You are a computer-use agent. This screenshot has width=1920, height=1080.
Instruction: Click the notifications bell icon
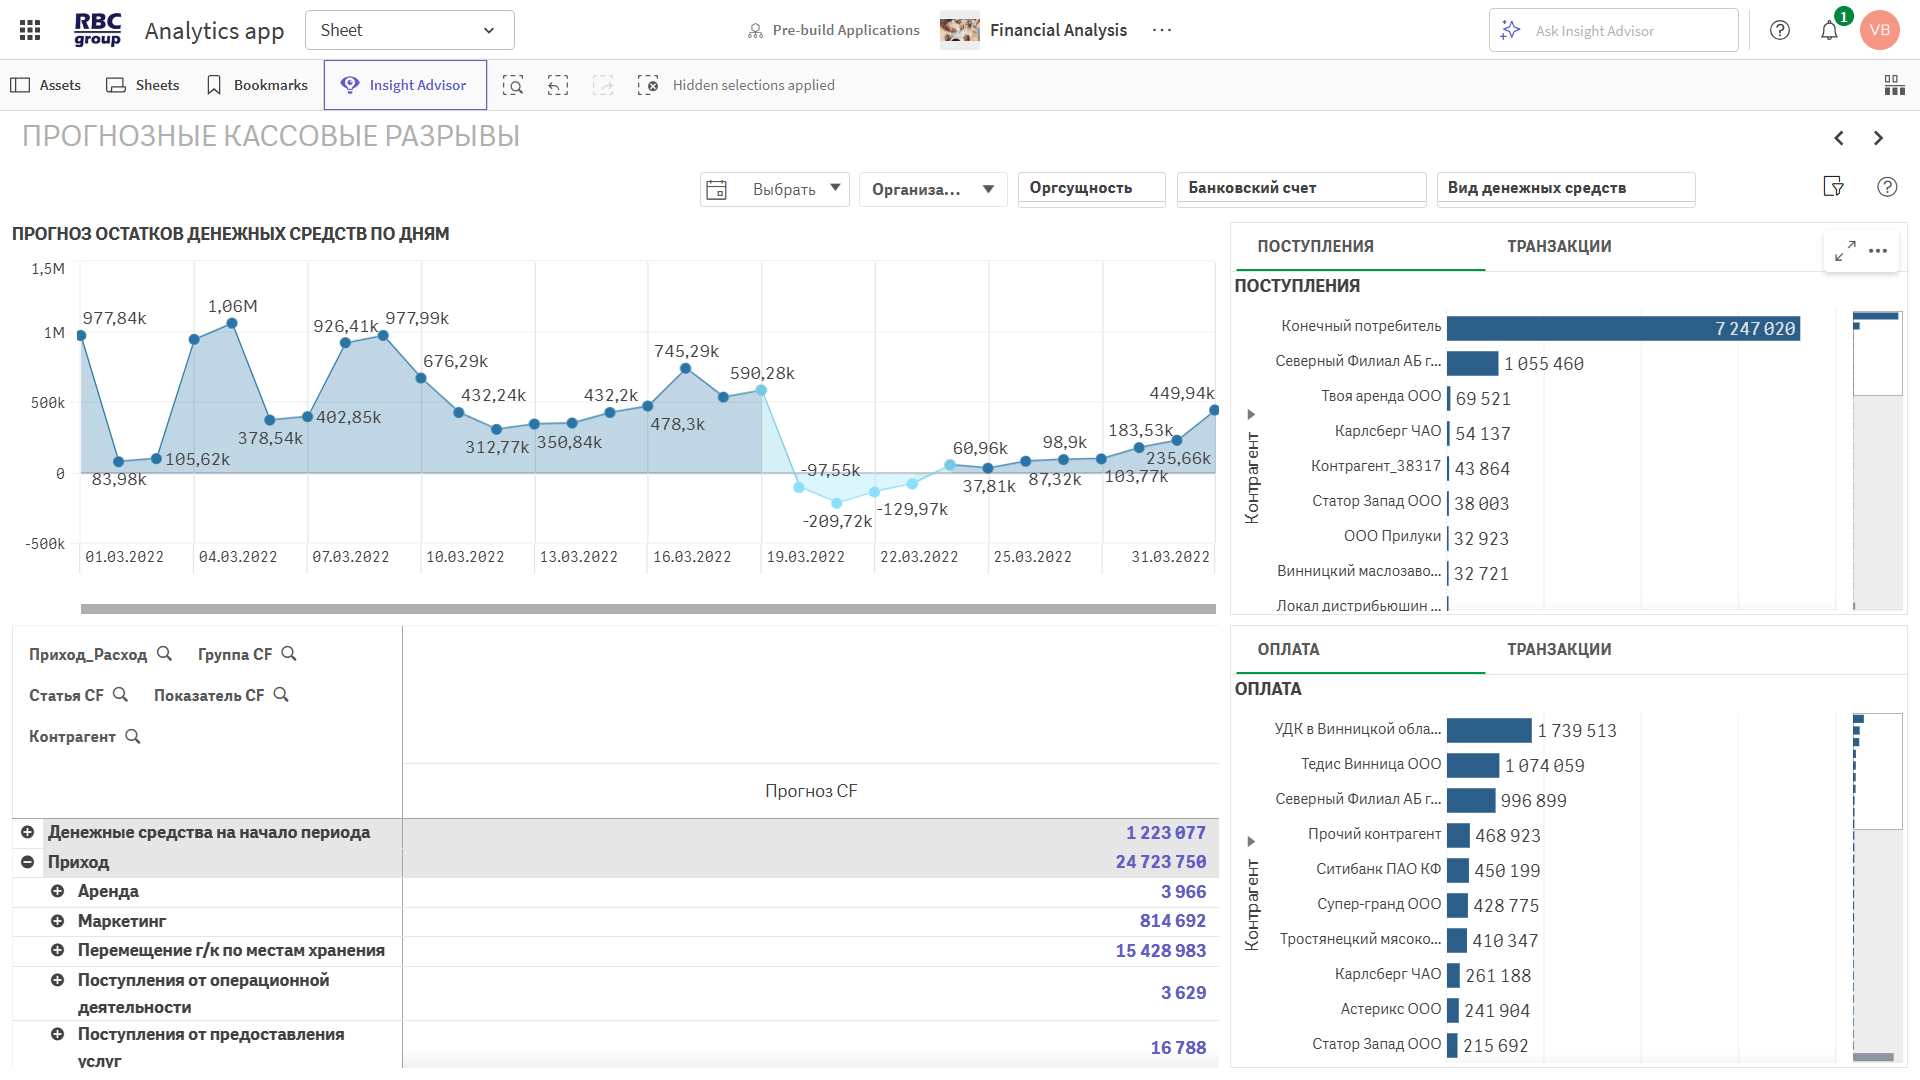coord(1829,30)
